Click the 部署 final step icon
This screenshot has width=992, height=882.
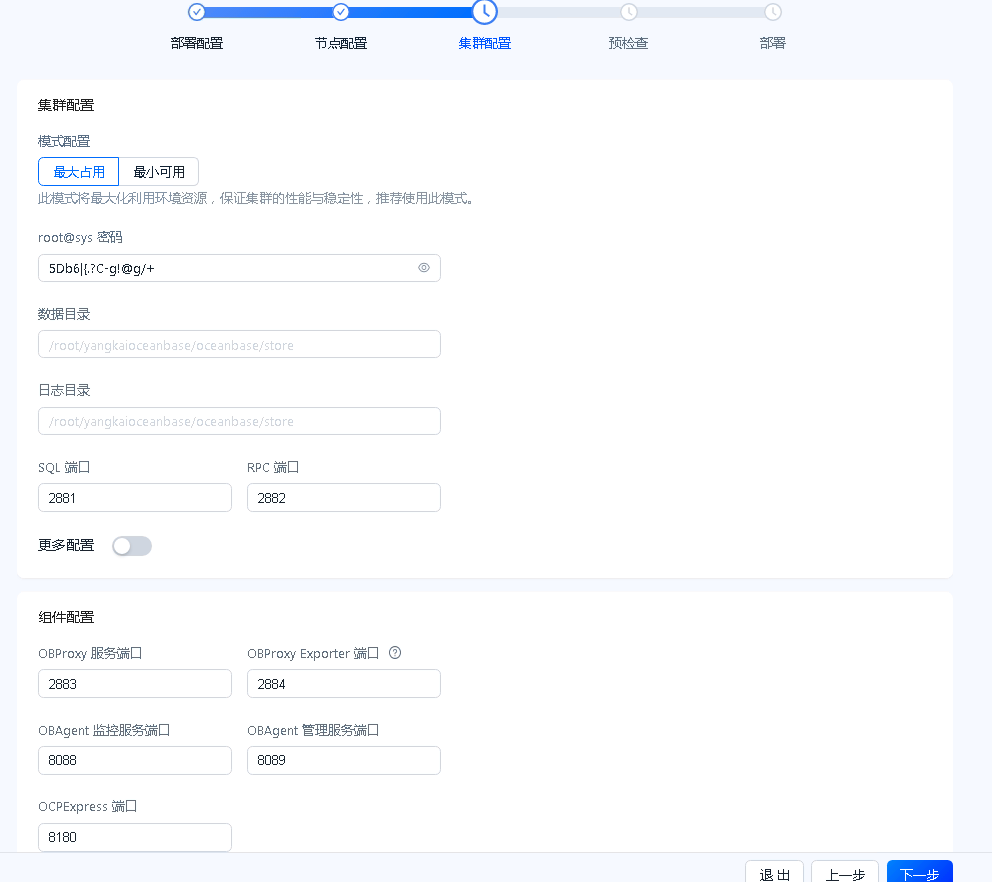click(772, 11)
